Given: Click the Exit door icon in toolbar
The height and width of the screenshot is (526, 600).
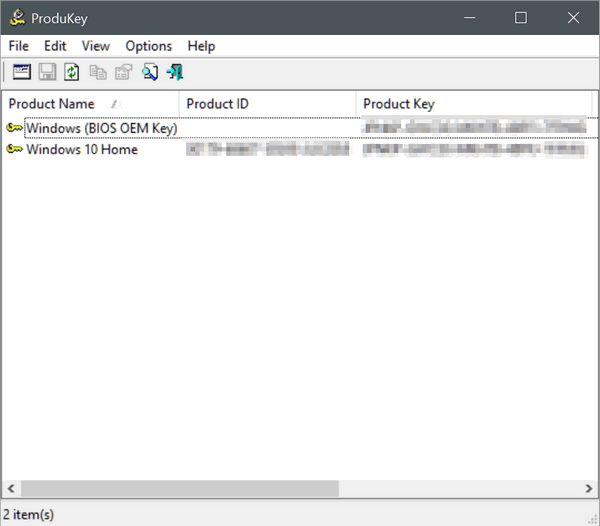Looking at the screenshot, I should tap(175, 72).
